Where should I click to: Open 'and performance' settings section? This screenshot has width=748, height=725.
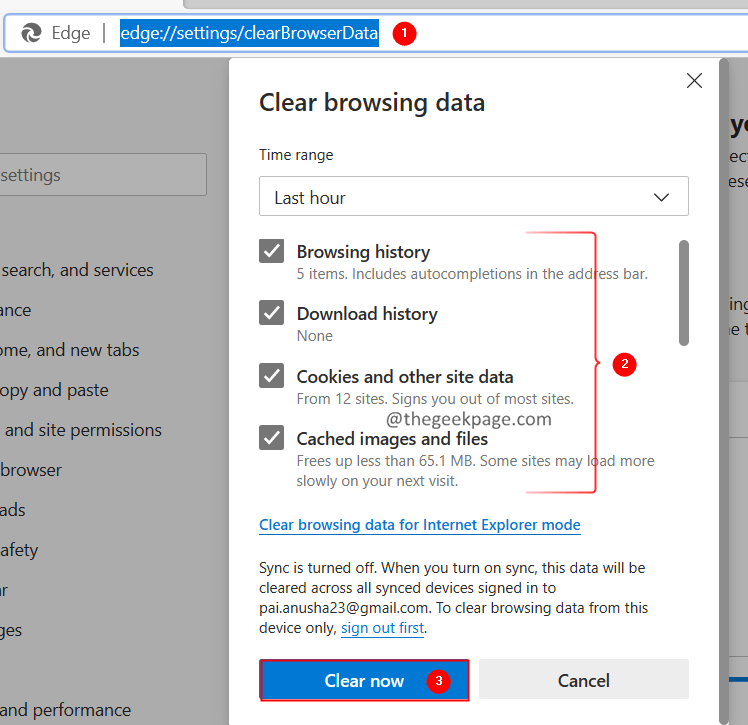point(65,710)
